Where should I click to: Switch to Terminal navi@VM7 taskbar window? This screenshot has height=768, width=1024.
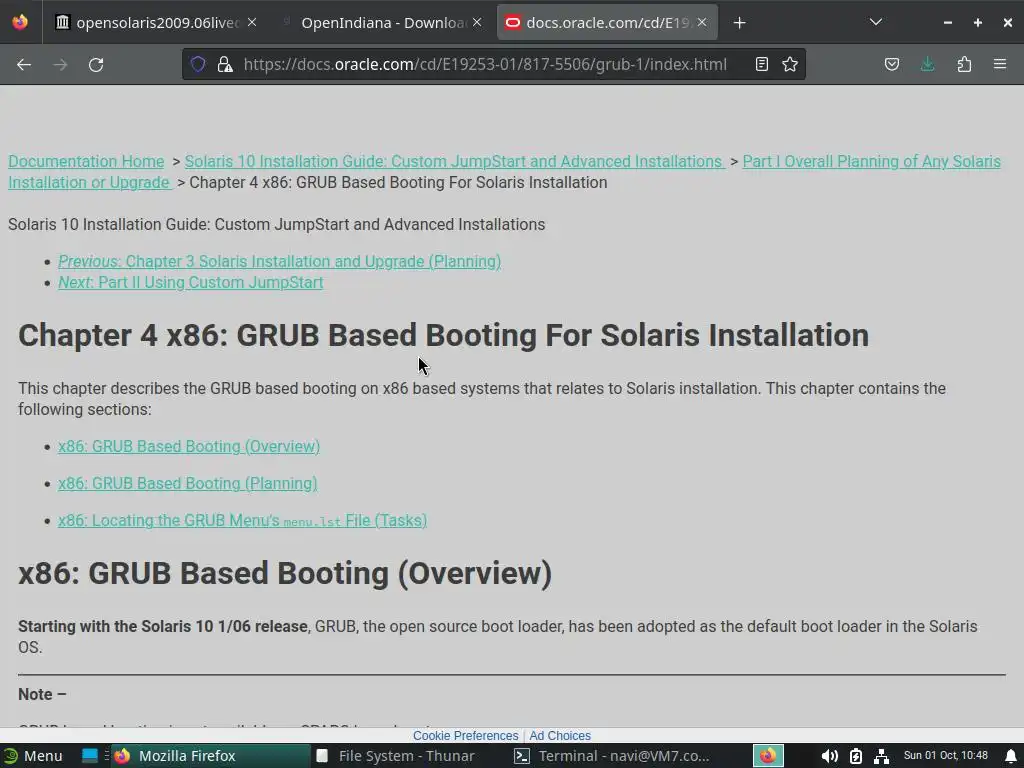tap(613, 756)
